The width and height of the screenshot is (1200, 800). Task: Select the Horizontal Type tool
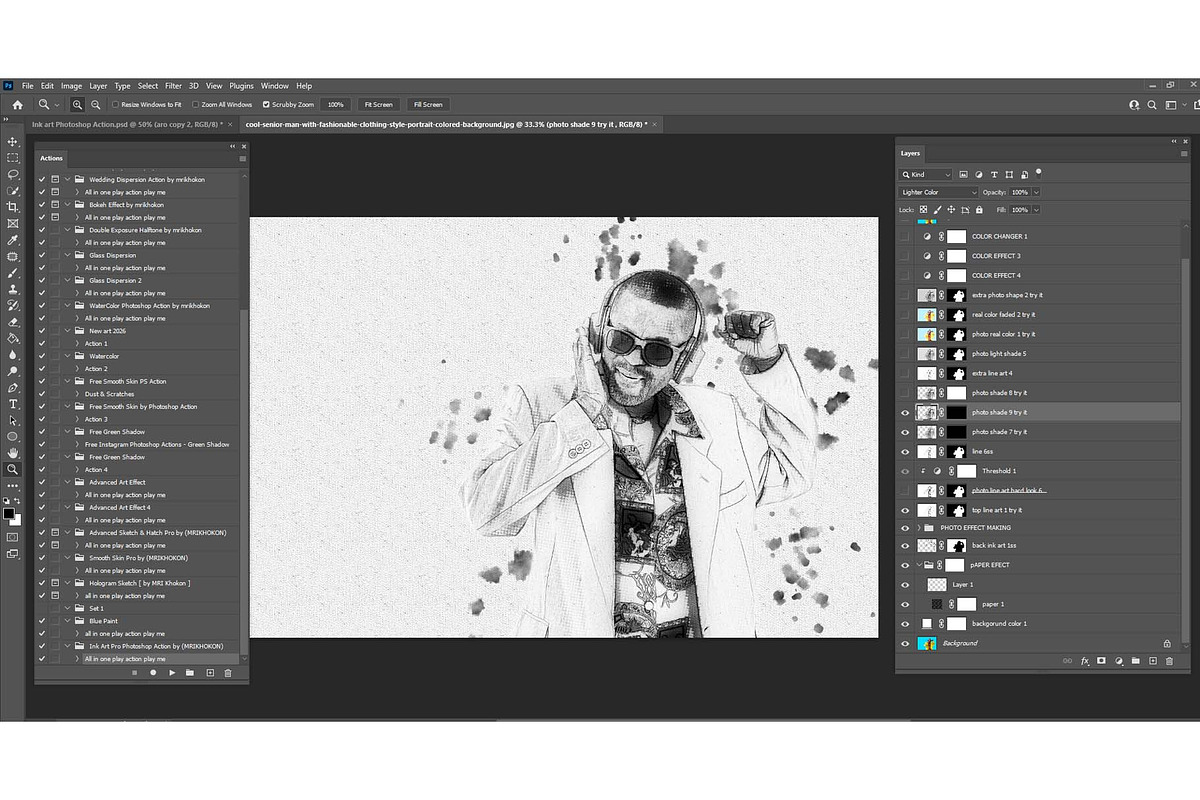point(13,404)
